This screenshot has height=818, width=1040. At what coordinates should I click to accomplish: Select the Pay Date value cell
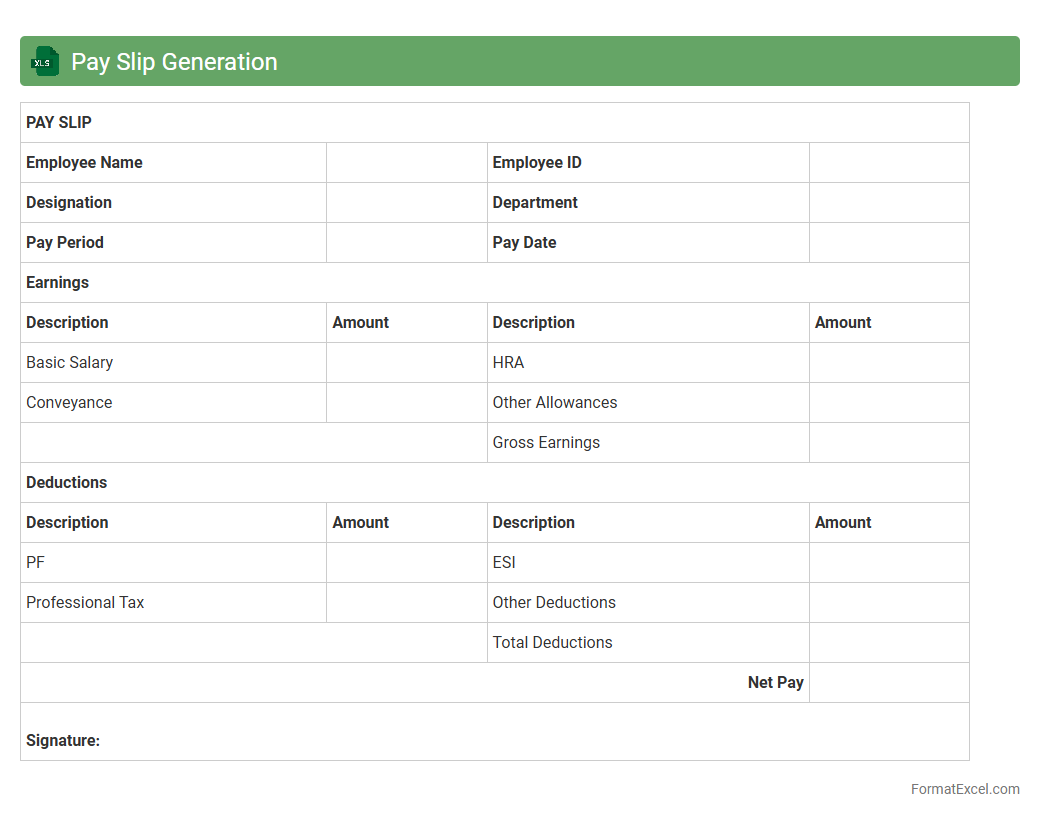click(888, 243)
